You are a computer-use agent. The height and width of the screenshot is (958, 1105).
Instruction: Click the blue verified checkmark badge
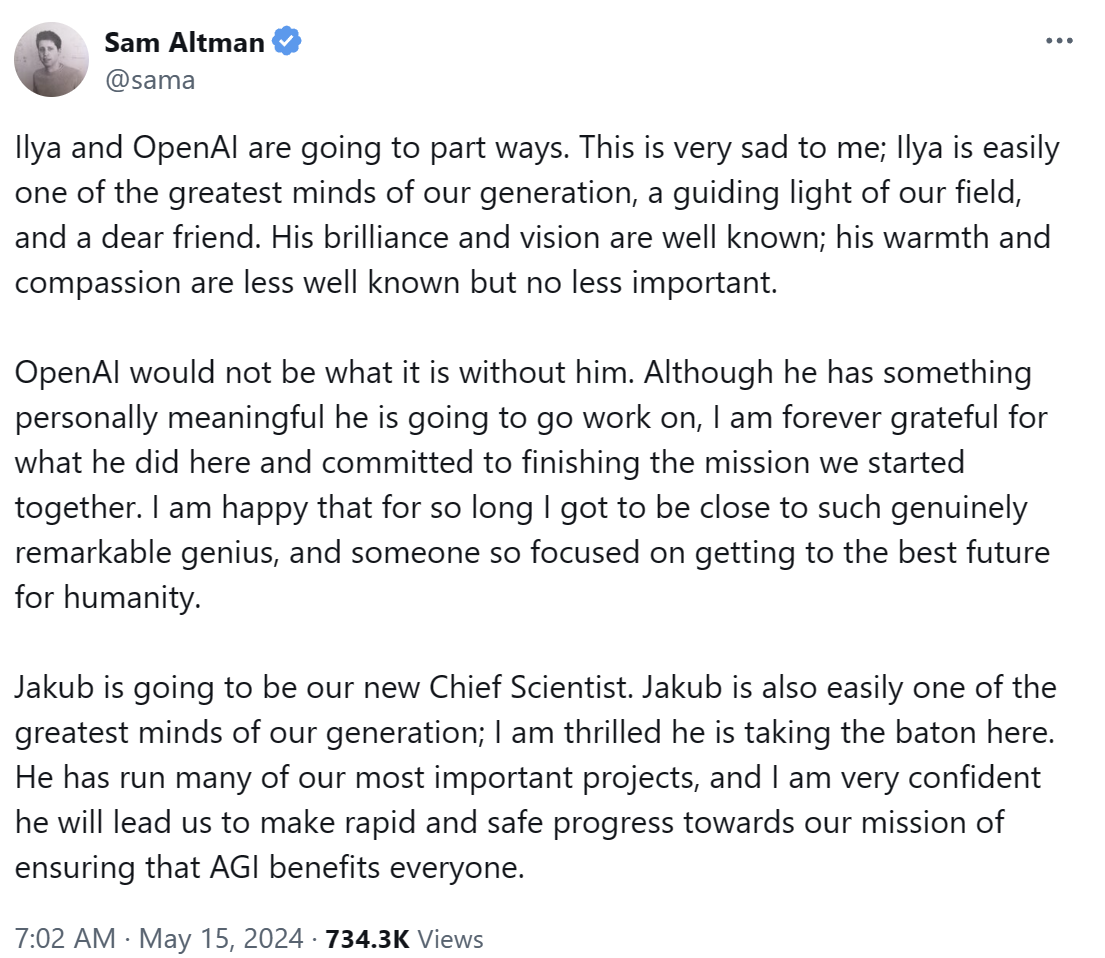[287, 42]
